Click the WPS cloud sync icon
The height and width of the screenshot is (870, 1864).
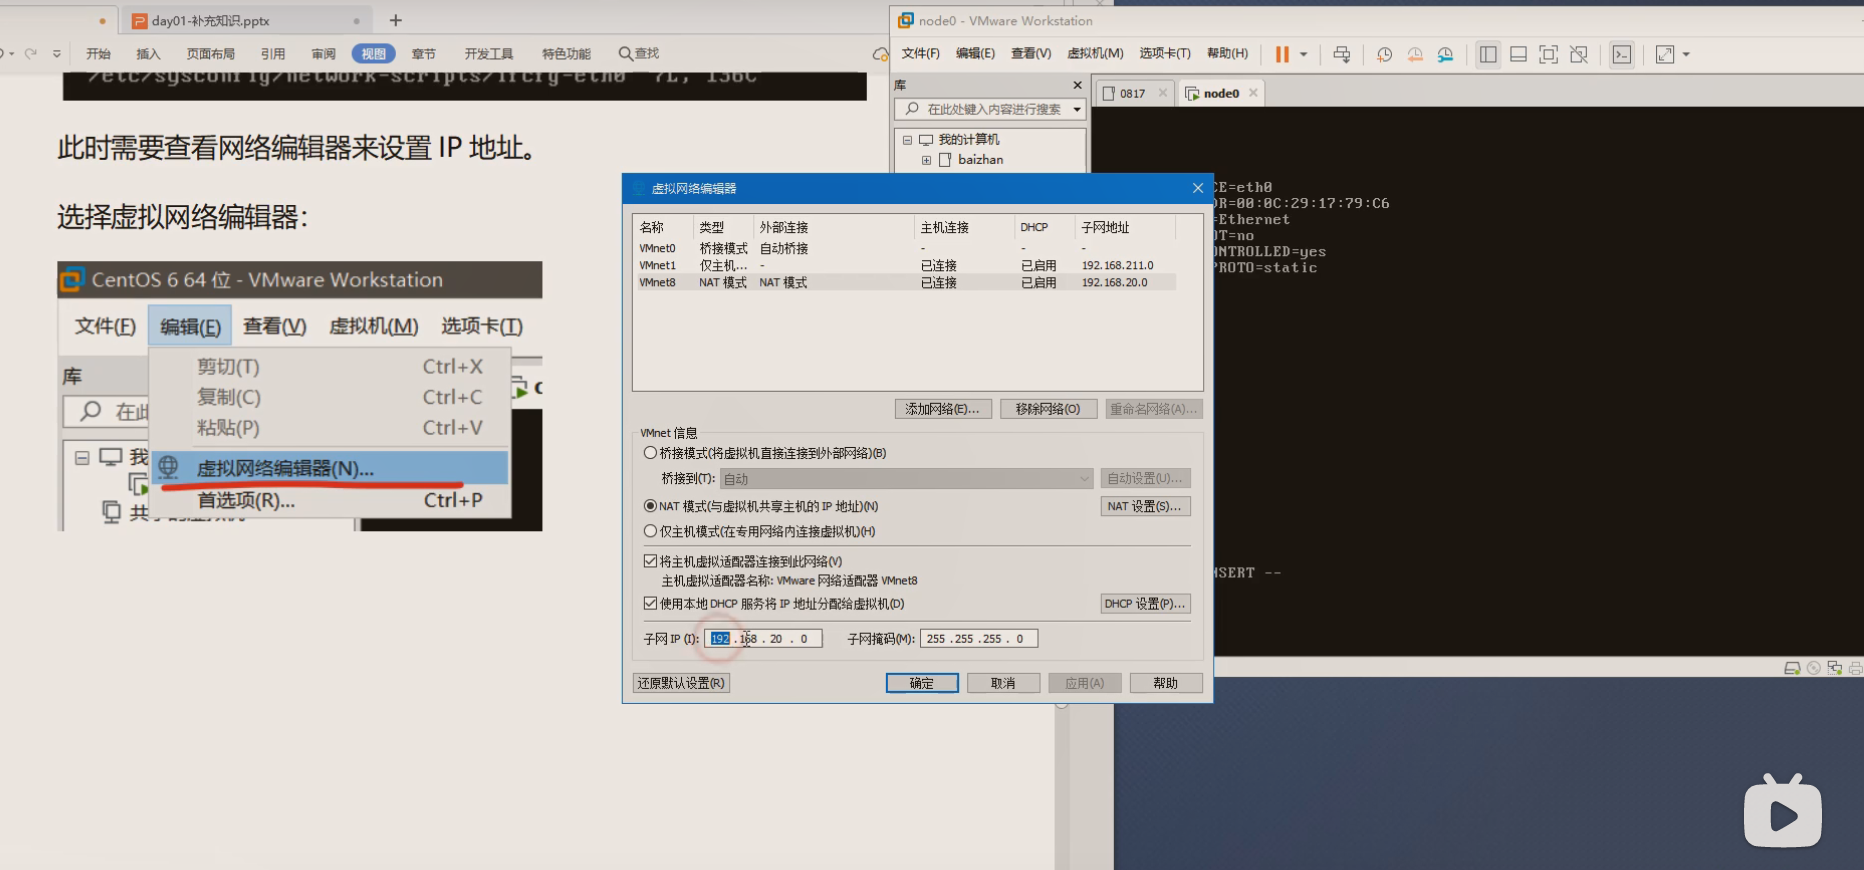880,54
